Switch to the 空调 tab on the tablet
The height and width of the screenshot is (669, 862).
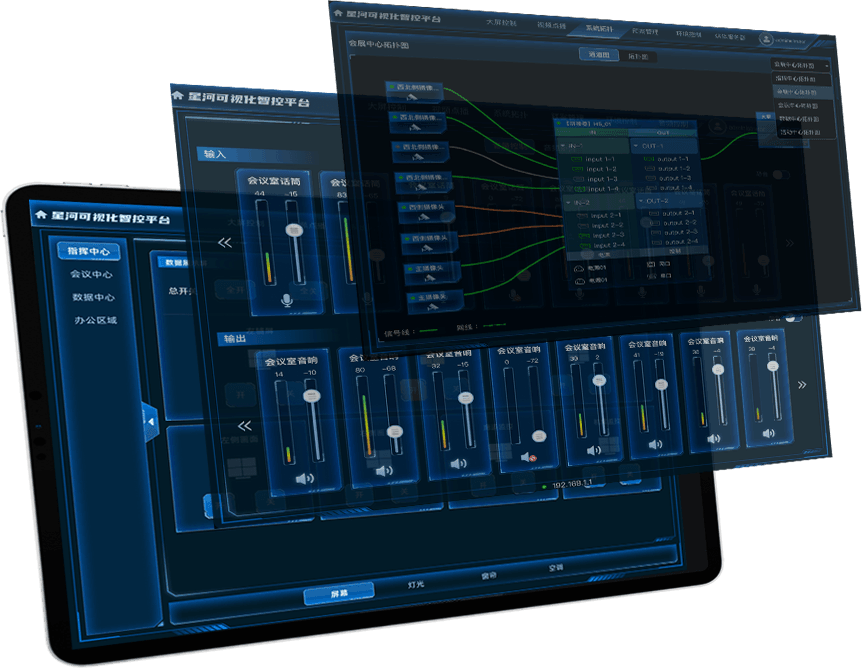(x=556, y=567)
